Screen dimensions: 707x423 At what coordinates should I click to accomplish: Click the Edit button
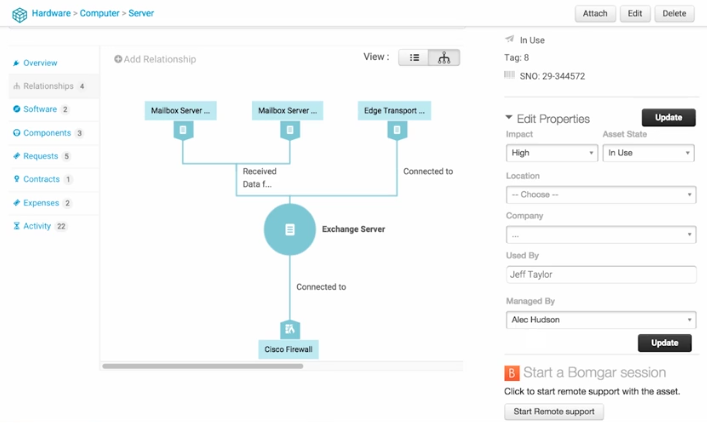pyautogui.click(x=634, y=14)
